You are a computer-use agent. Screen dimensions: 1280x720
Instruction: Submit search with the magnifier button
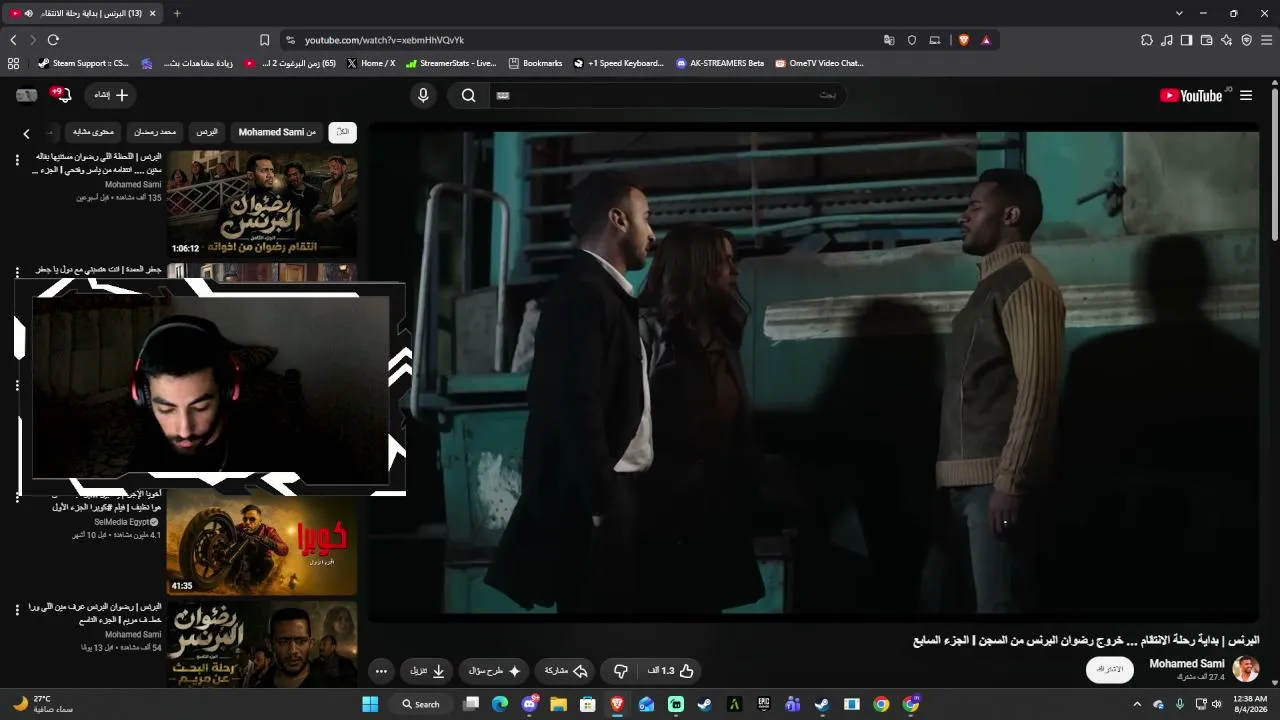pos(468,96)
